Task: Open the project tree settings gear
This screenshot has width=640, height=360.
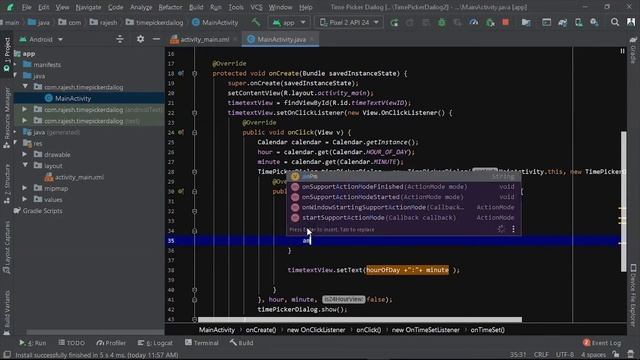Action: tap(140, 39)
